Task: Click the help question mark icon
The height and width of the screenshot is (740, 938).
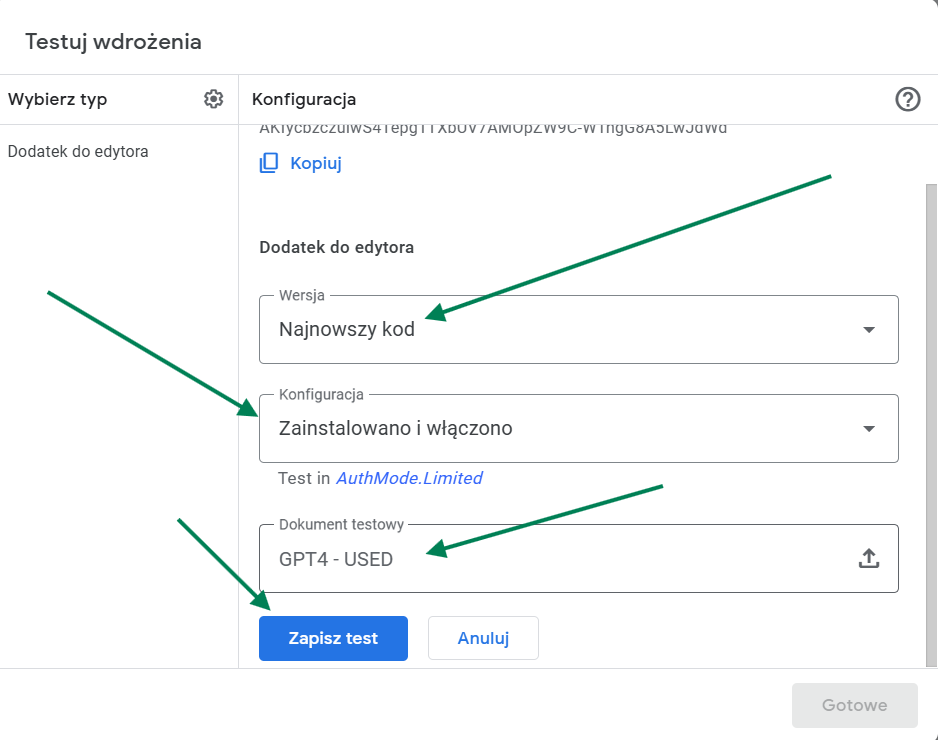Action: click(907, 99)
